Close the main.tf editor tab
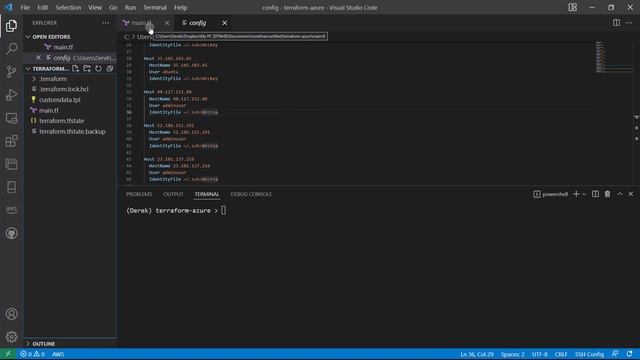640x360 pixels. (x=167, y=23)
